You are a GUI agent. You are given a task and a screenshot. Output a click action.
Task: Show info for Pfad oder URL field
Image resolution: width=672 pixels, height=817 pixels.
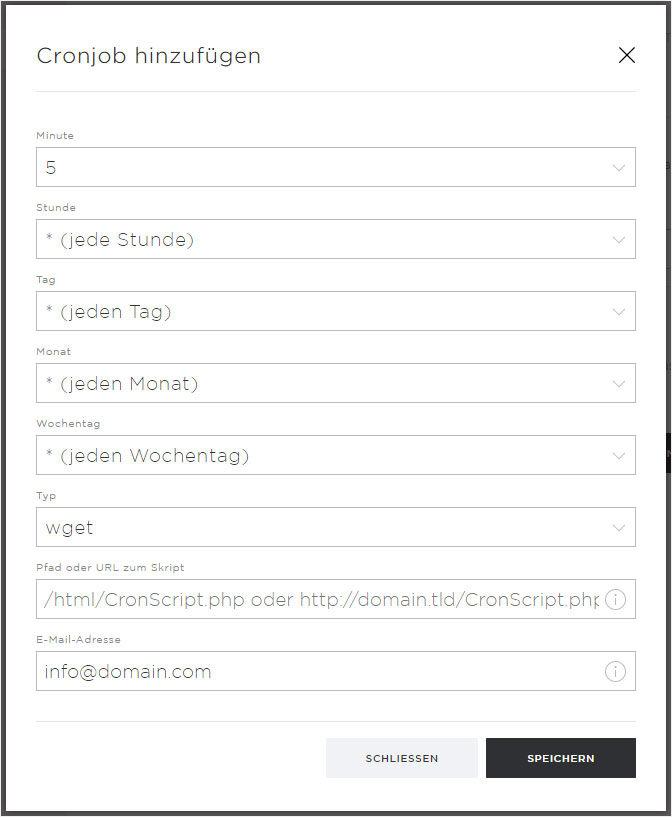[615, 599]
